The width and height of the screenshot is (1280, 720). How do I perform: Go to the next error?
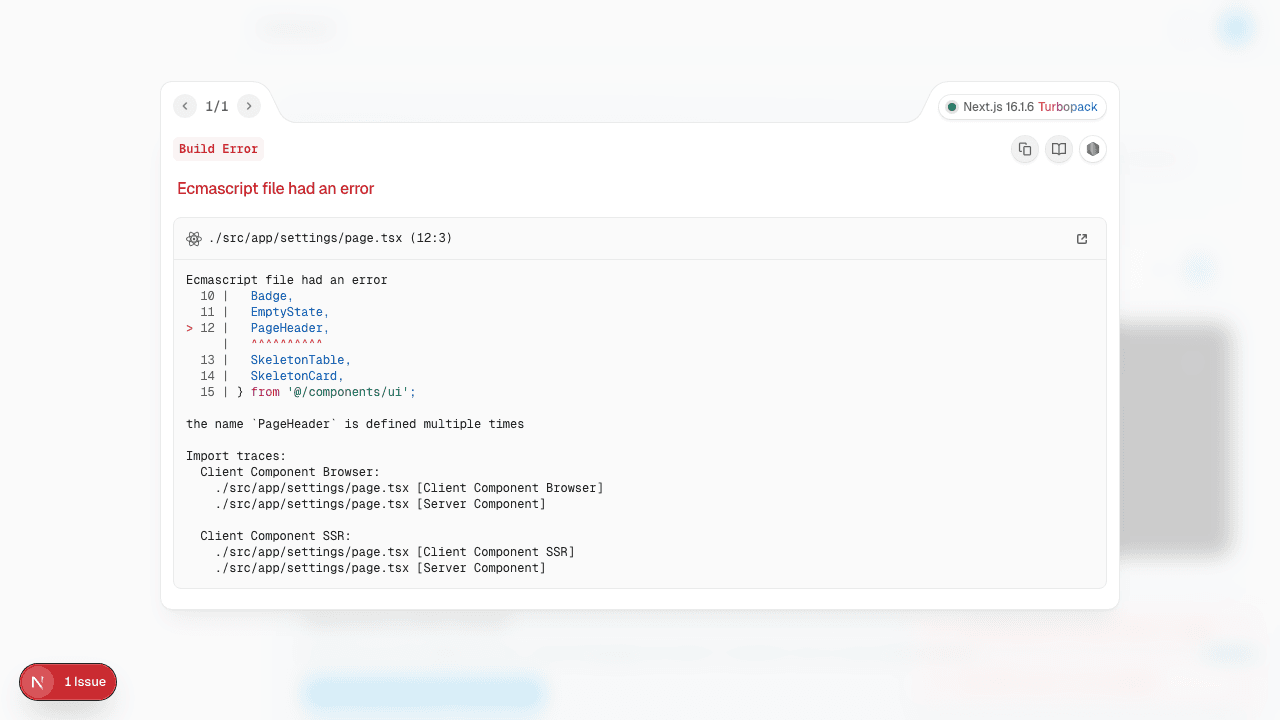click(x=249, y=105)
